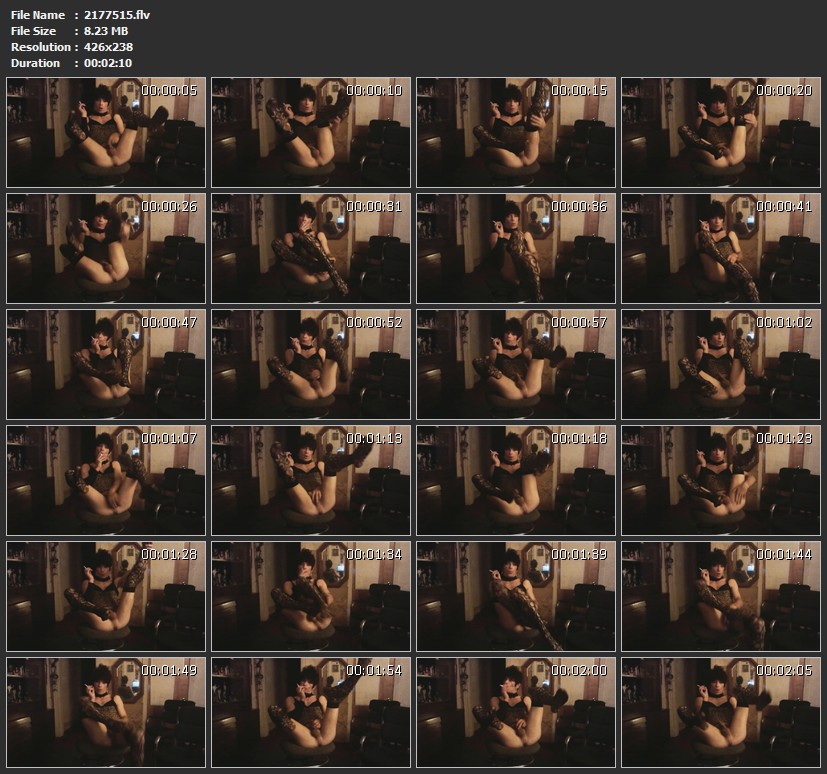
Task: Select the frame at 00:01:02
Action: pyautogui.click(x=720, y=365)
